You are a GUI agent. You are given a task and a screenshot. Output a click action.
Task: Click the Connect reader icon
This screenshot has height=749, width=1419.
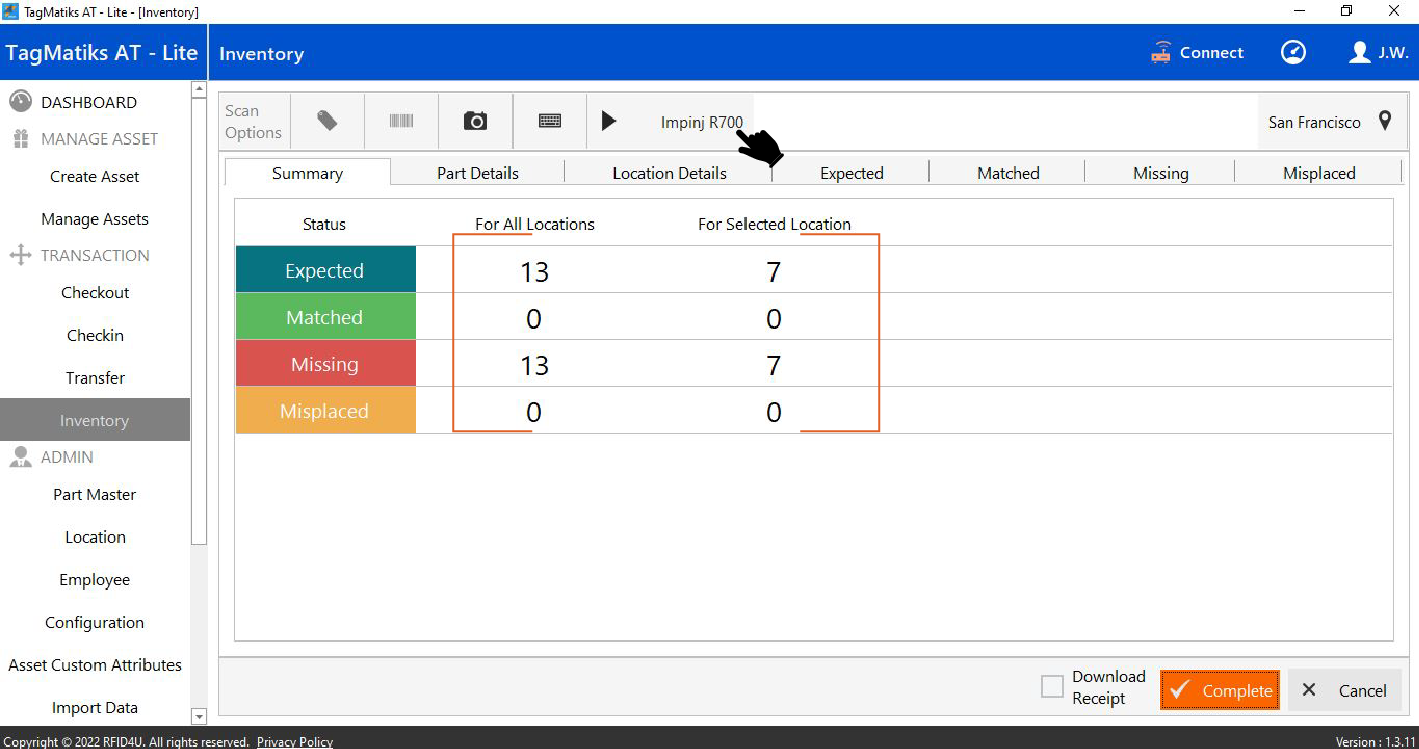click(x=1161, y=53)
